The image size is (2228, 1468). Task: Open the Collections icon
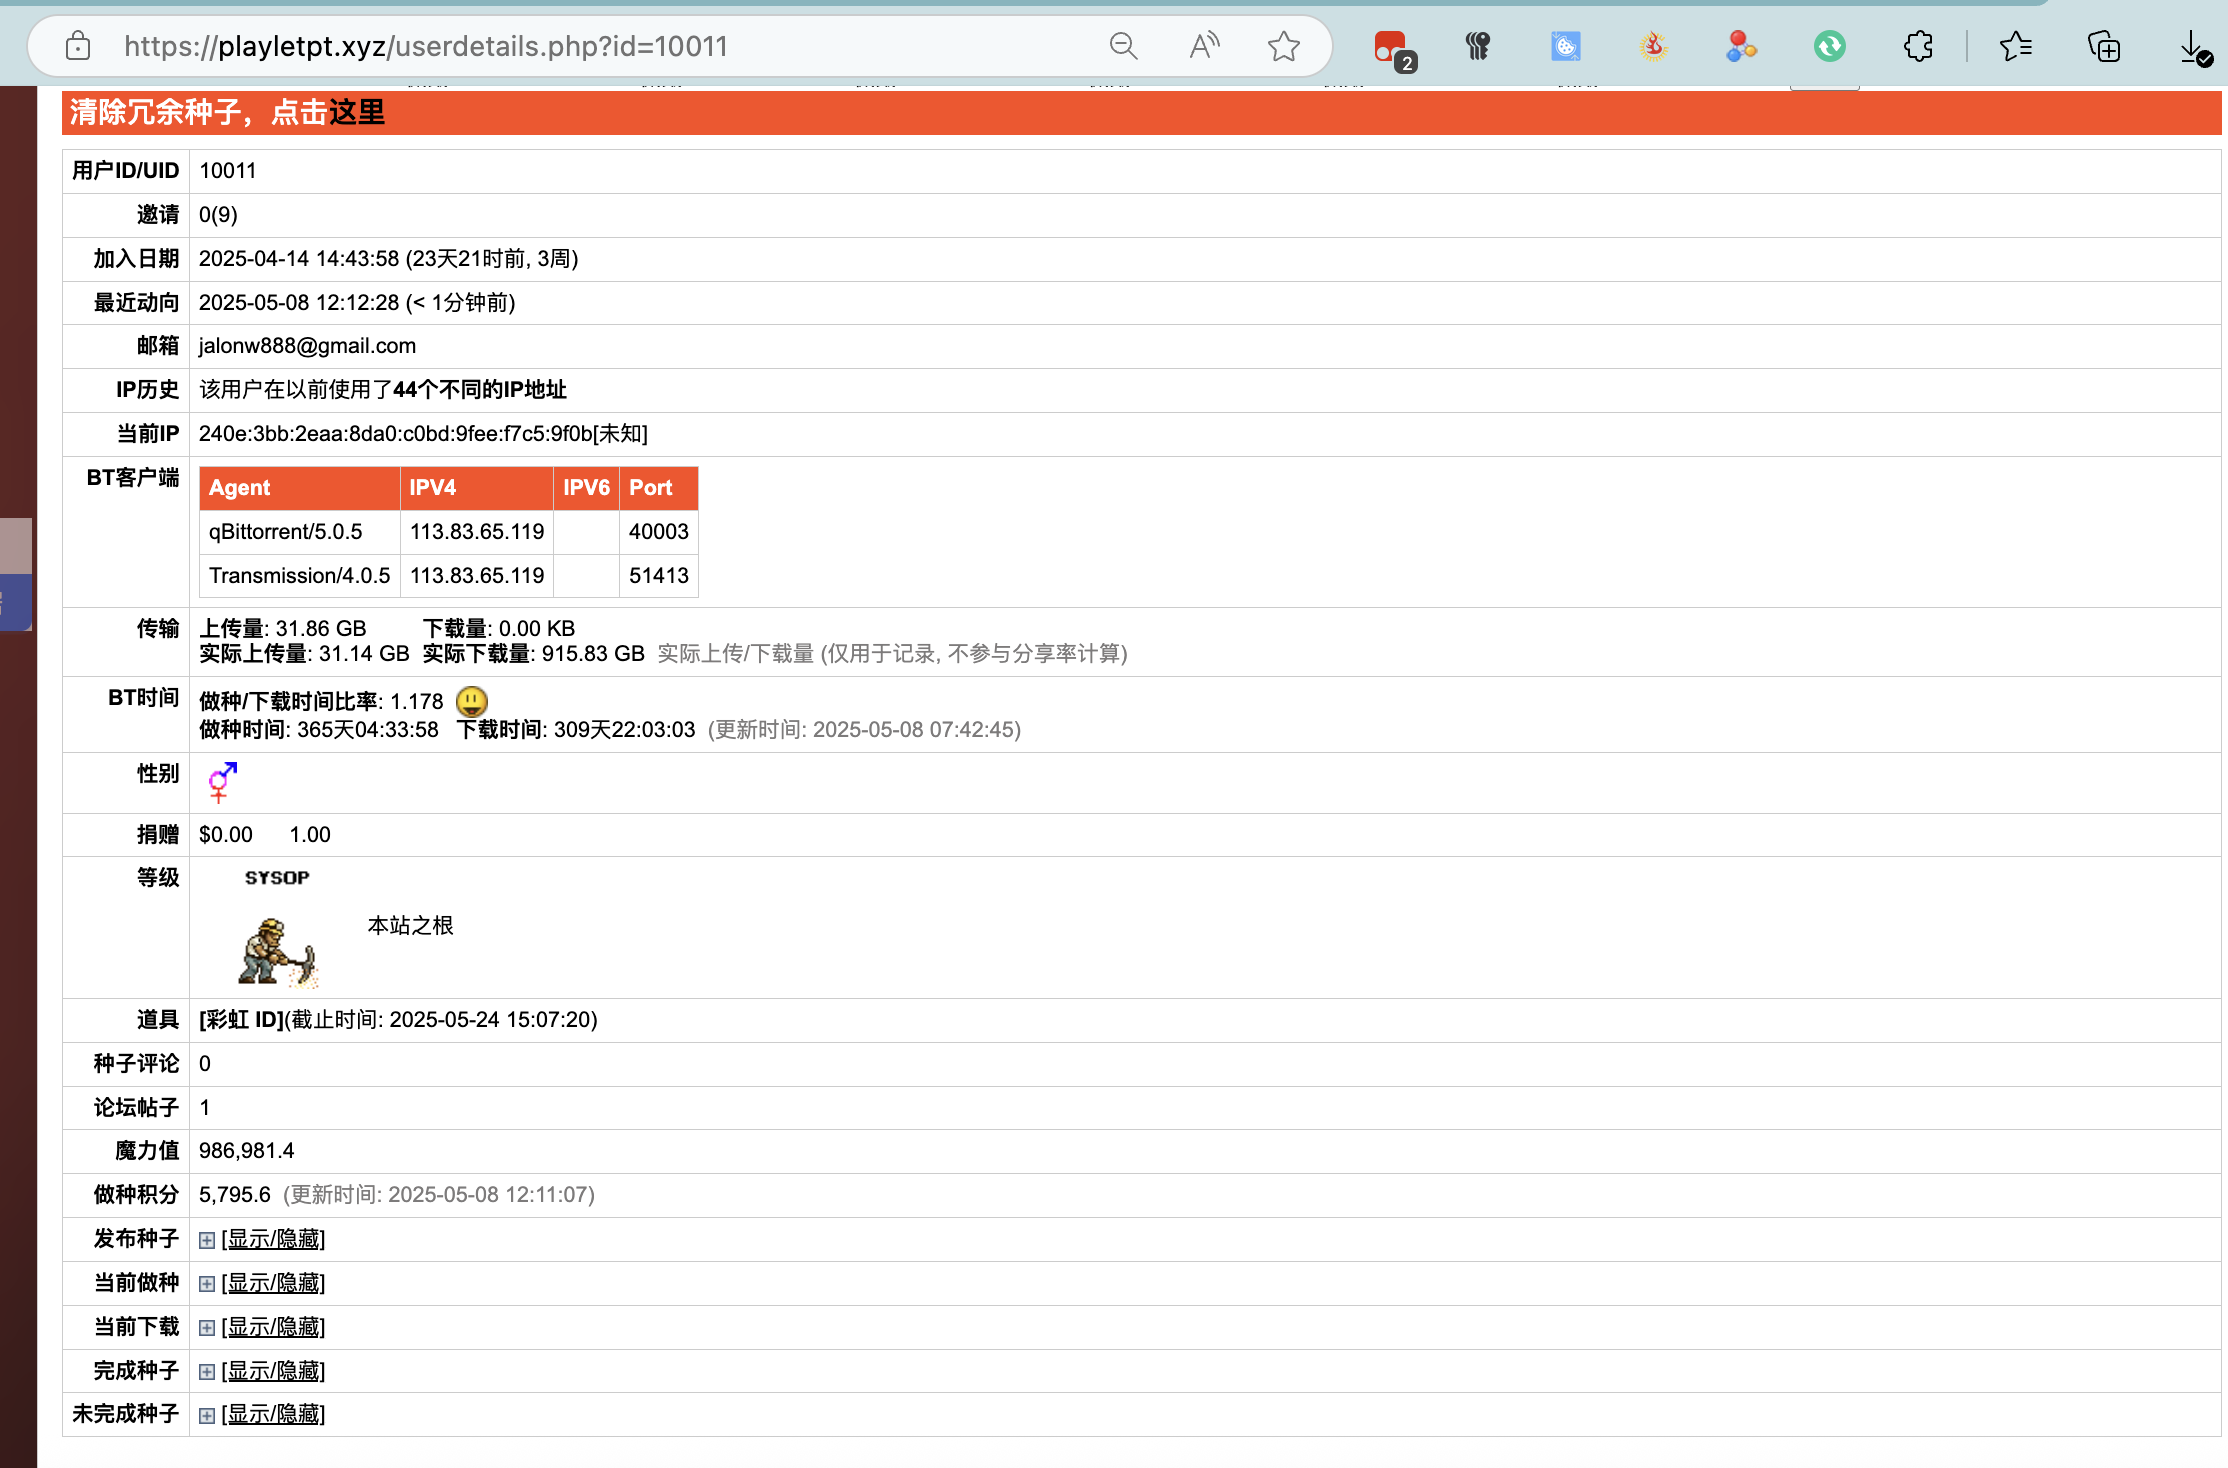tap(2103, 46)
